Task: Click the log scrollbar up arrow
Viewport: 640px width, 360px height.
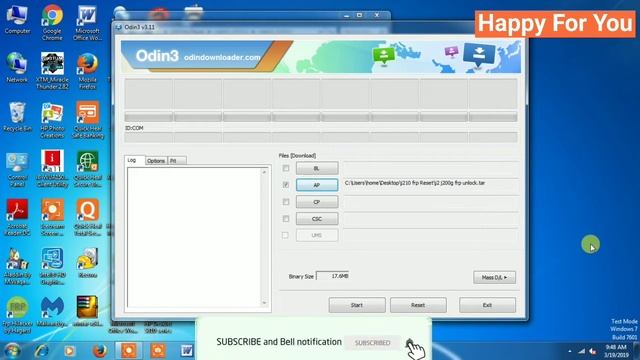Action: [264, 172]
